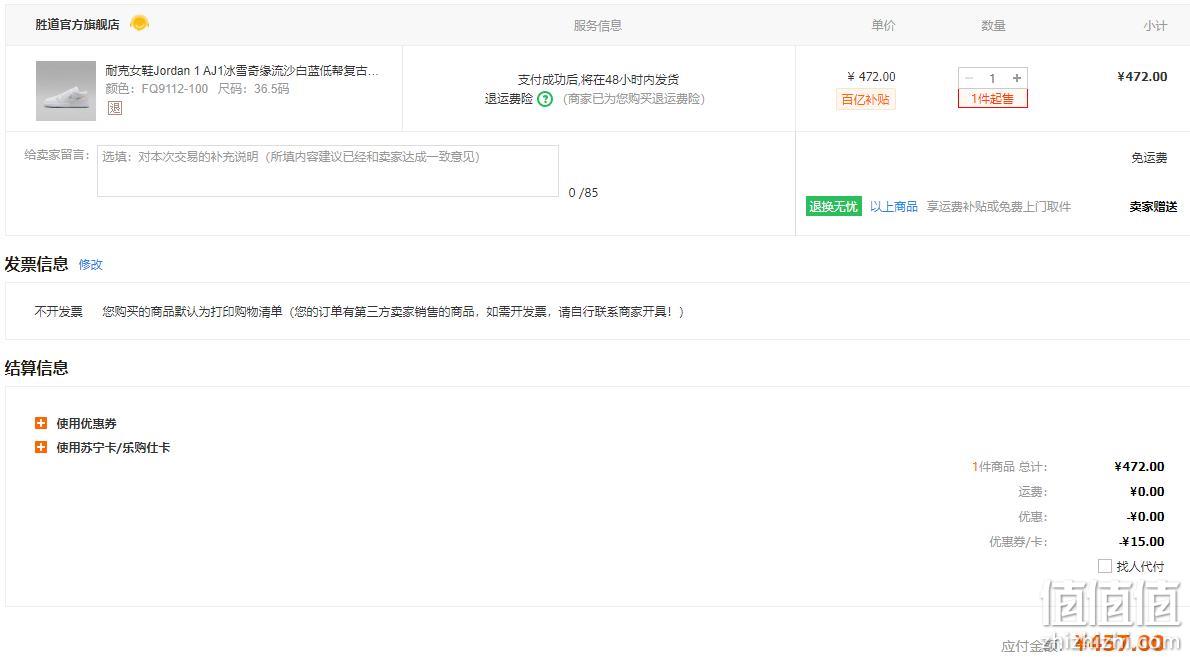Image resolution: width=1190 pixels, height=659 pixels.
Task: Click the 服务信息 column header
Action: [598, 25]
